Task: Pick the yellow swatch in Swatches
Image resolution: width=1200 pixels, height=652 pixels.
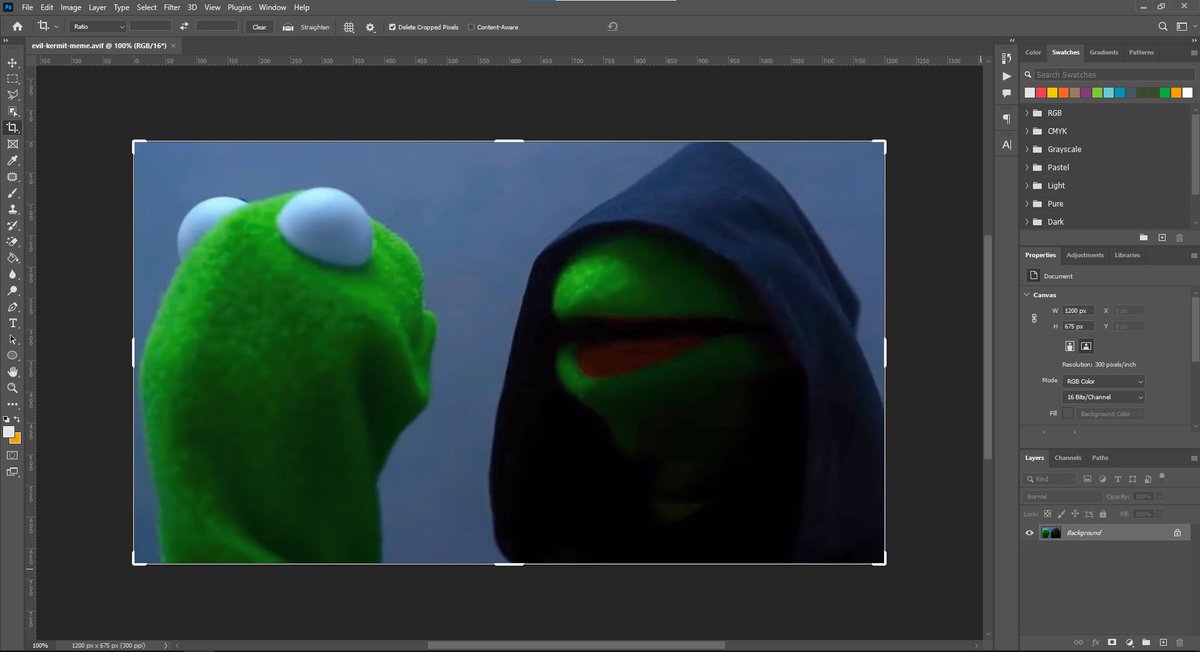Action: (1053, 93)
